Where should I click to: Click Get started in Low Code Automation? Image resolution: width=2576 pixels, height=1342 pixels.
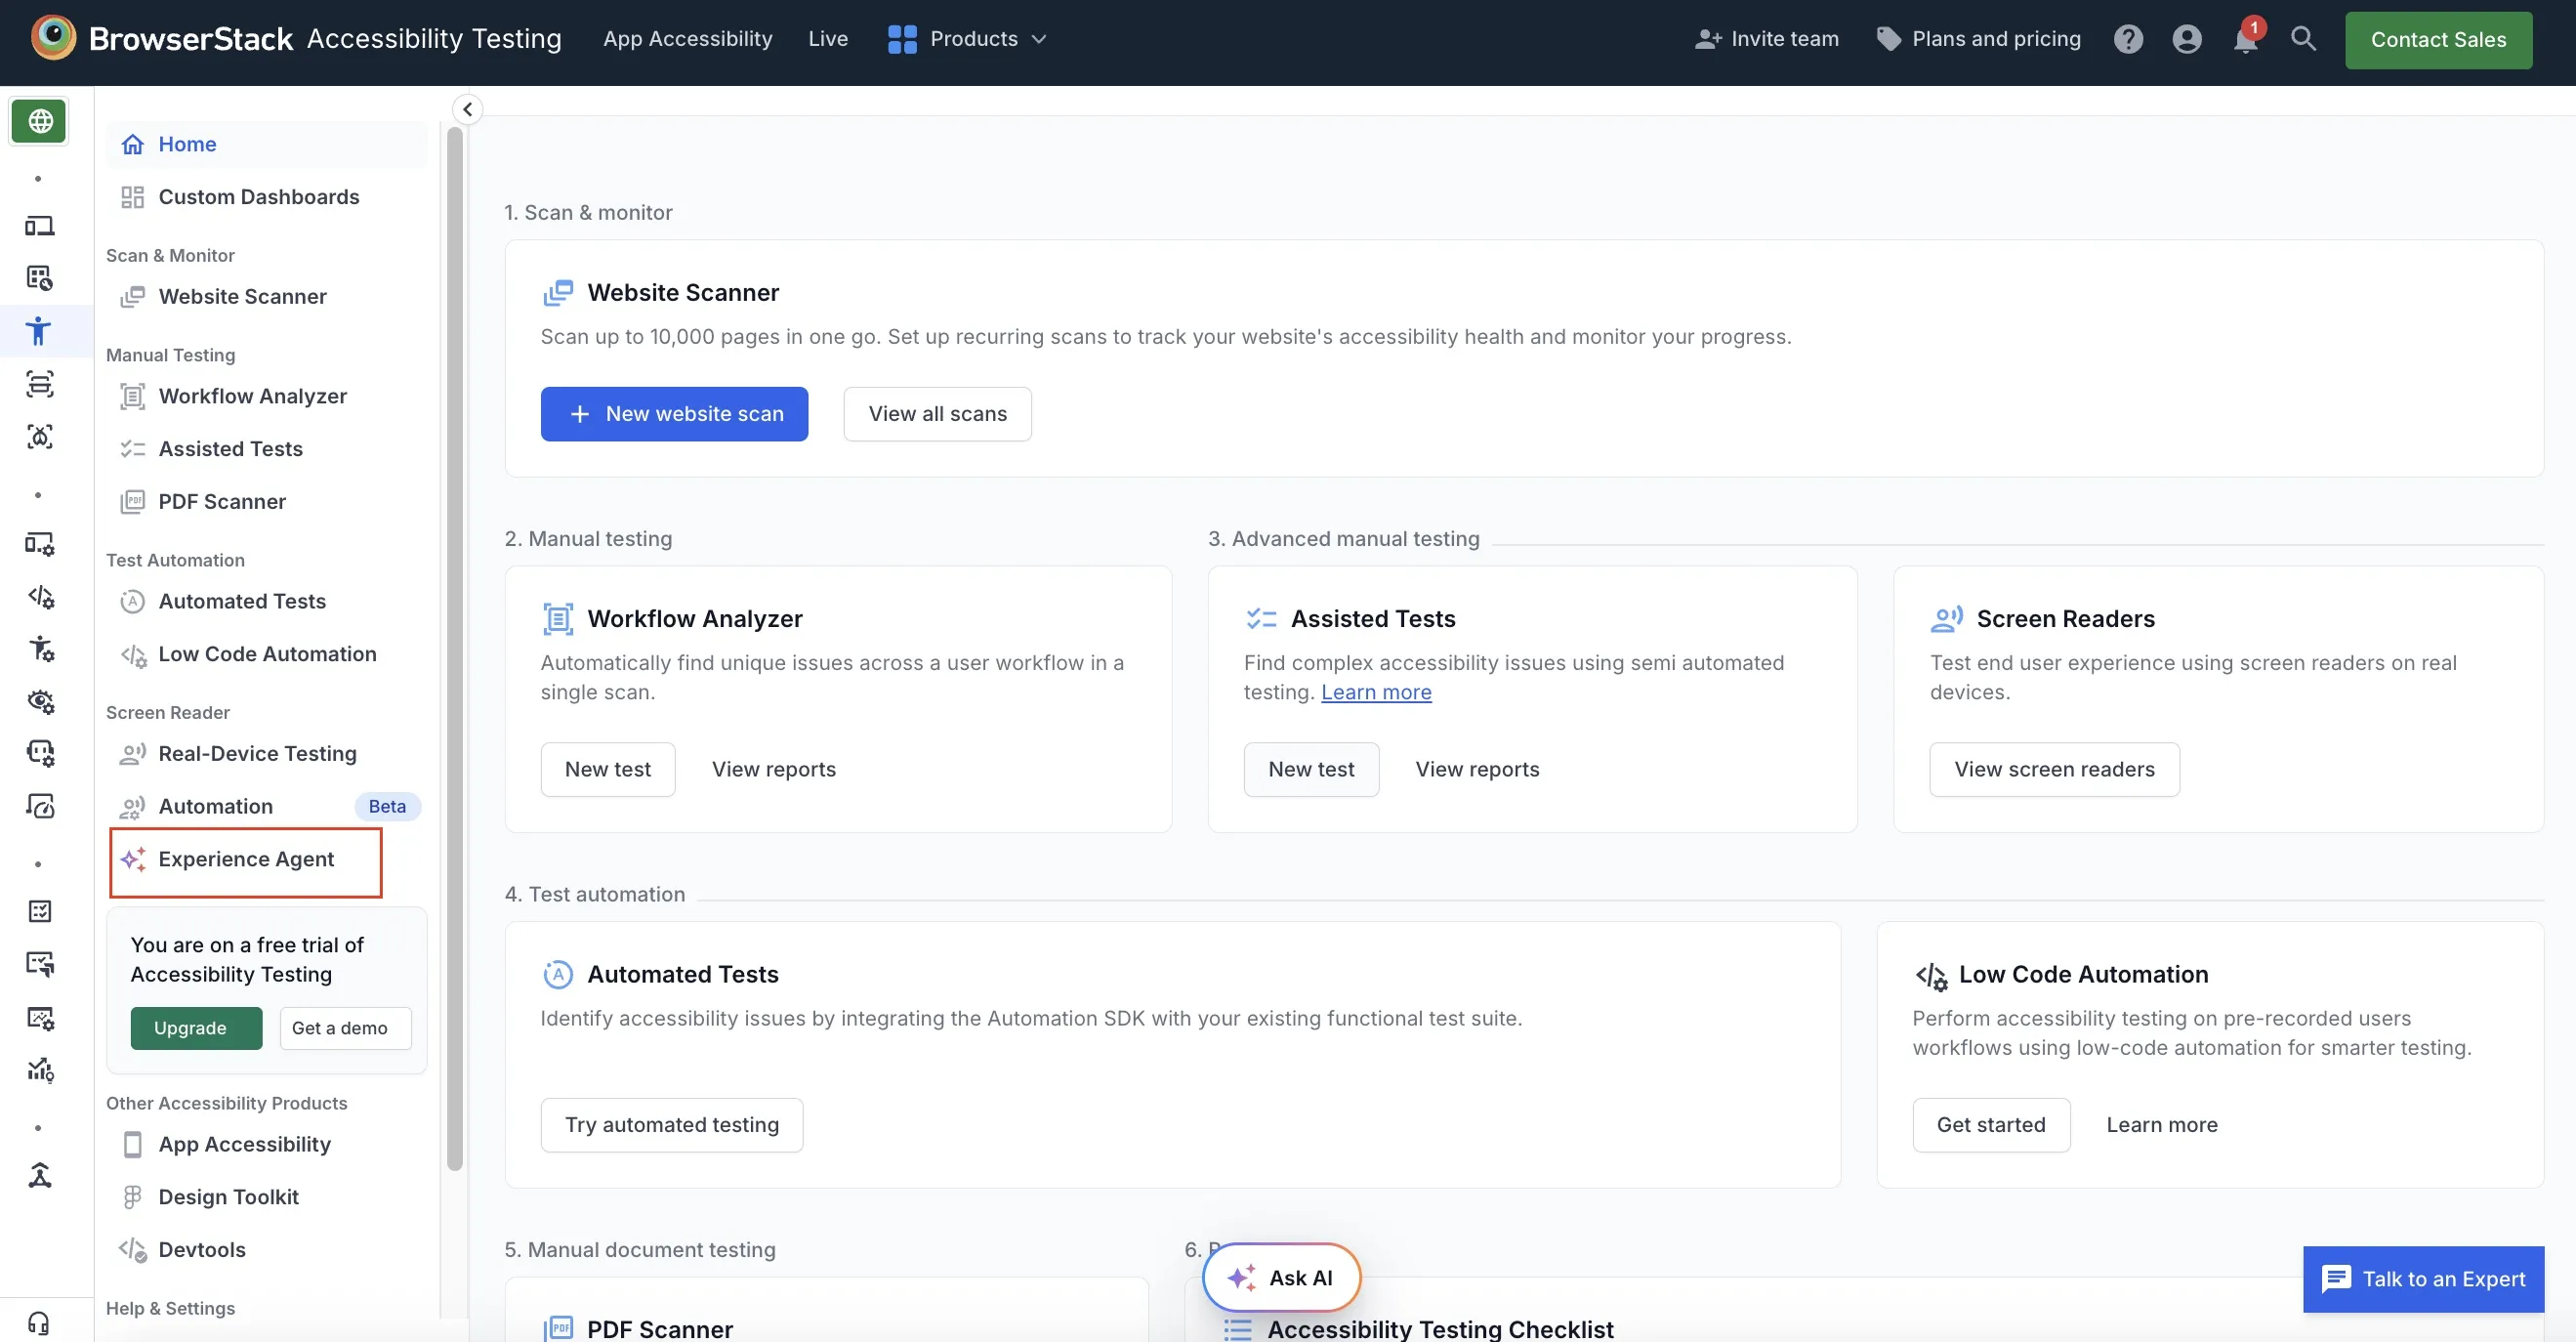(1991, 1125)
